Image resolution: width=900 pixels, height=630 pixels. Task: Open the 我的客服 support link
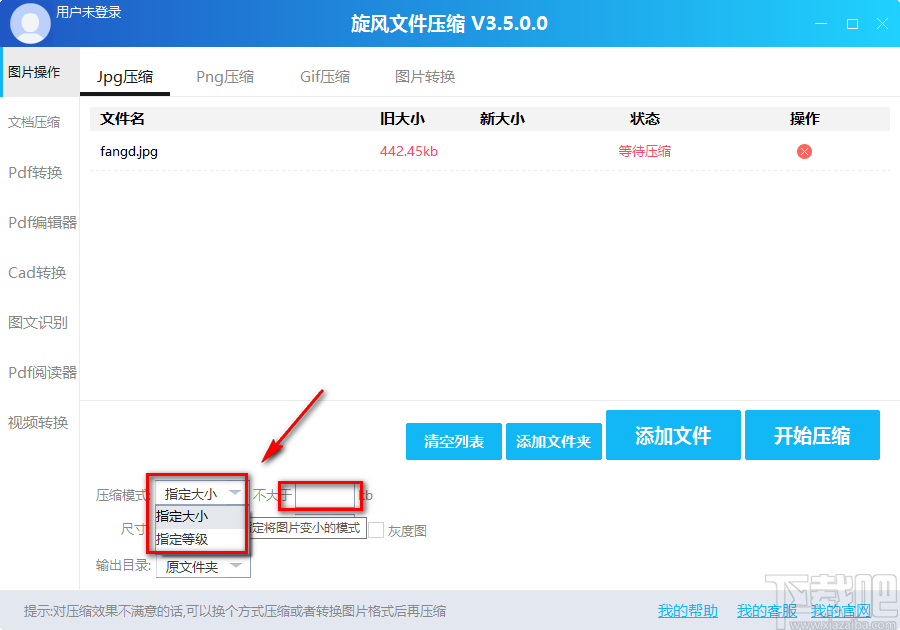point(765,610)
